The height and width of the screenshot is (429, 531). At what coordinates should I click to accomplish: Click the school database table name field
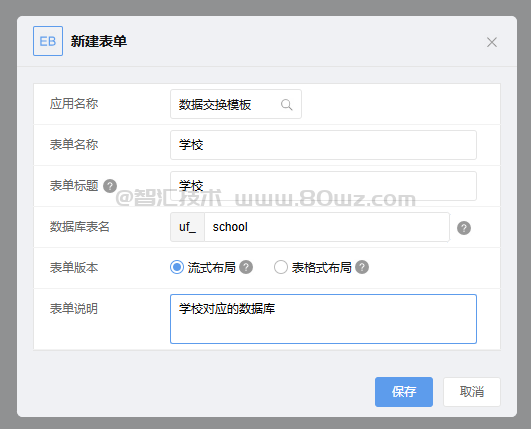click(x=327, y=227)
